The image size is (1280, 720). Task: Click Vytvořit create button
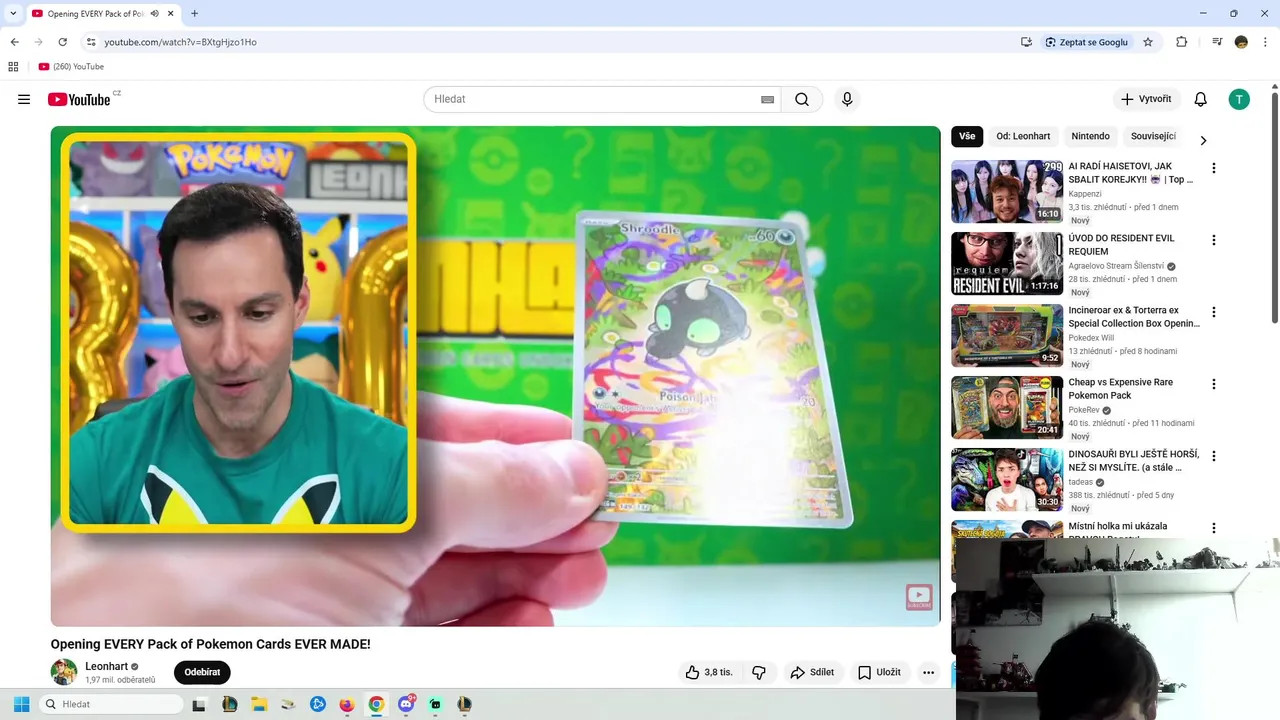[1146, 99]
